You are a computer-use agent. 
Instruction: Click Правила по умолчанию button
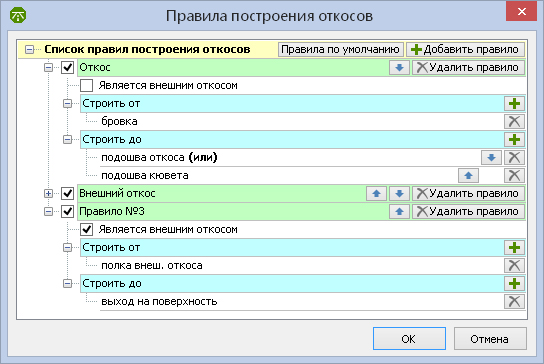coord(340,49)
